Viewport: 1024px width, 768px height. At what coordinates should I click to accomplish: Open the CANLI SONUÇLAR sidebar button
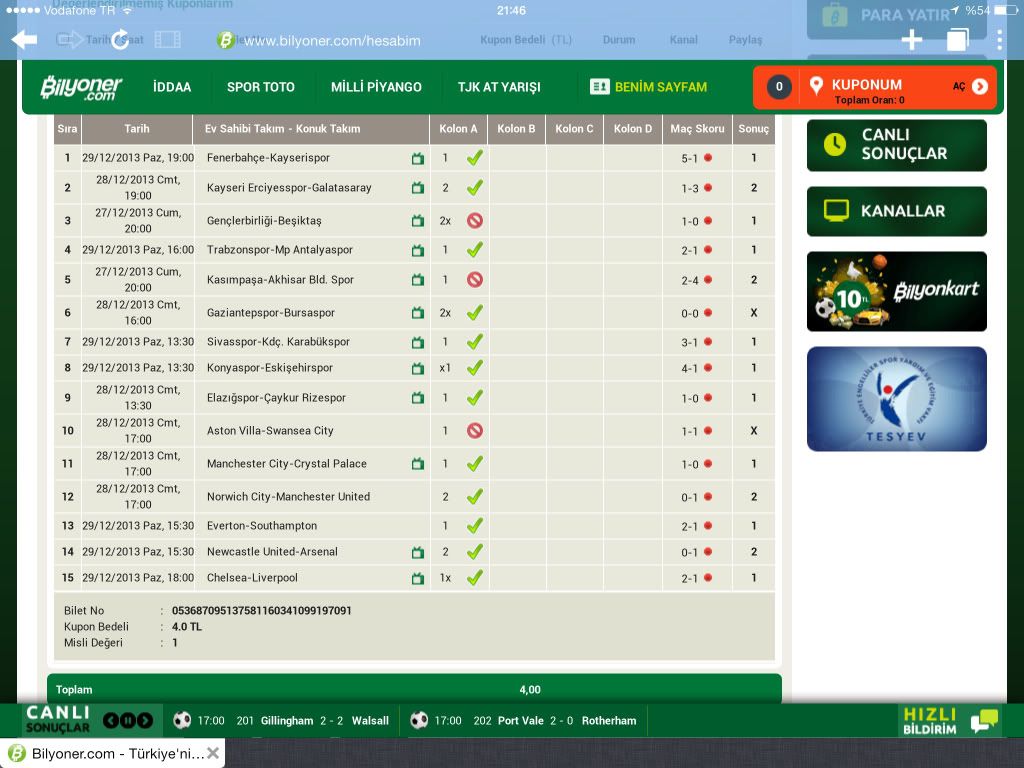pos(897,145)
